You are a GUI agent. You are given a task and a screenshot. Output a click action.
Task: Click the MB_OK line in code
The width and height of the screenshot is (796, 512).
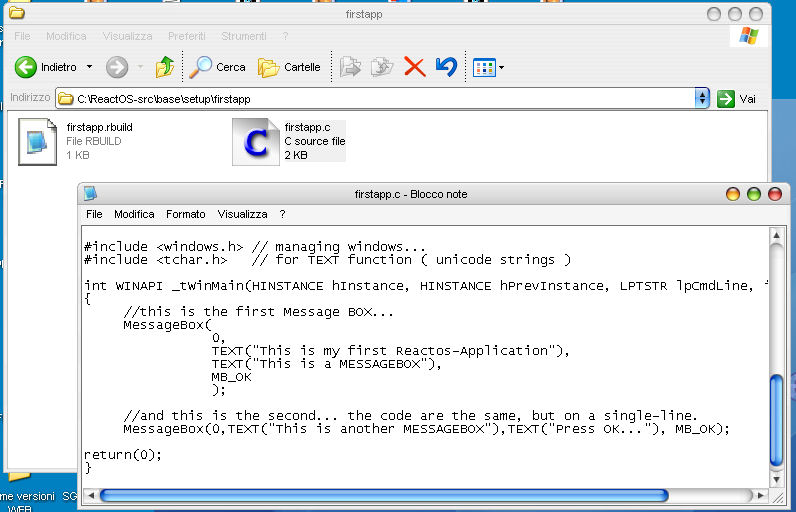(231, 377)
